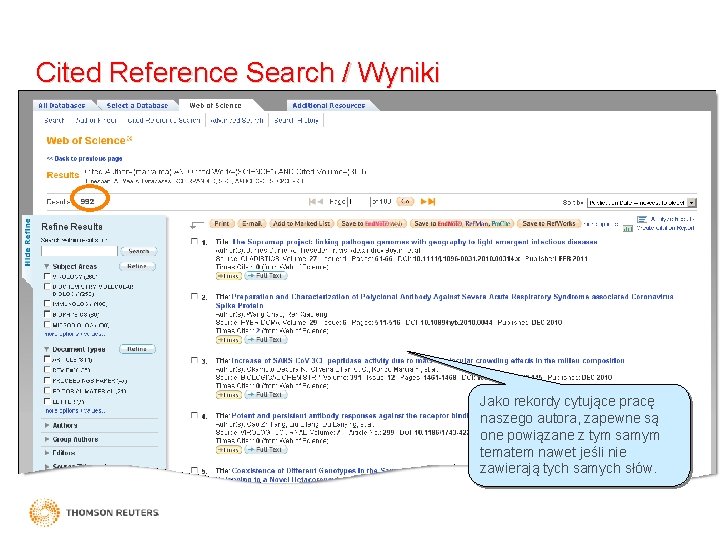Click Save to EndNote, RefMan, ProCite button
The image size is (720, 540).
pyautogui.click(x=462, y=224)
